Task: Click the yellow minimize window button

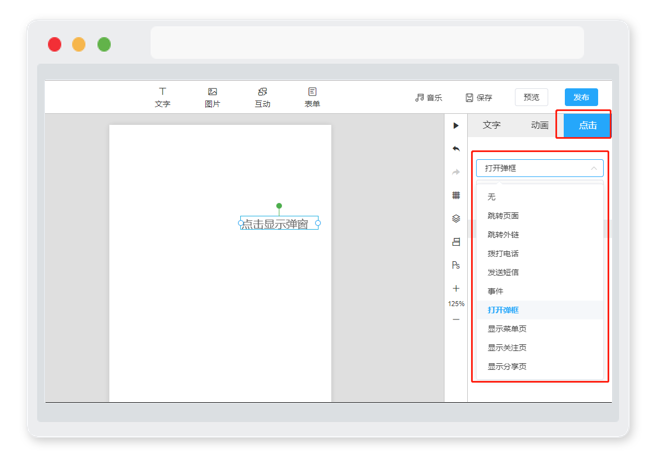Action: click(x=79, y=44)
